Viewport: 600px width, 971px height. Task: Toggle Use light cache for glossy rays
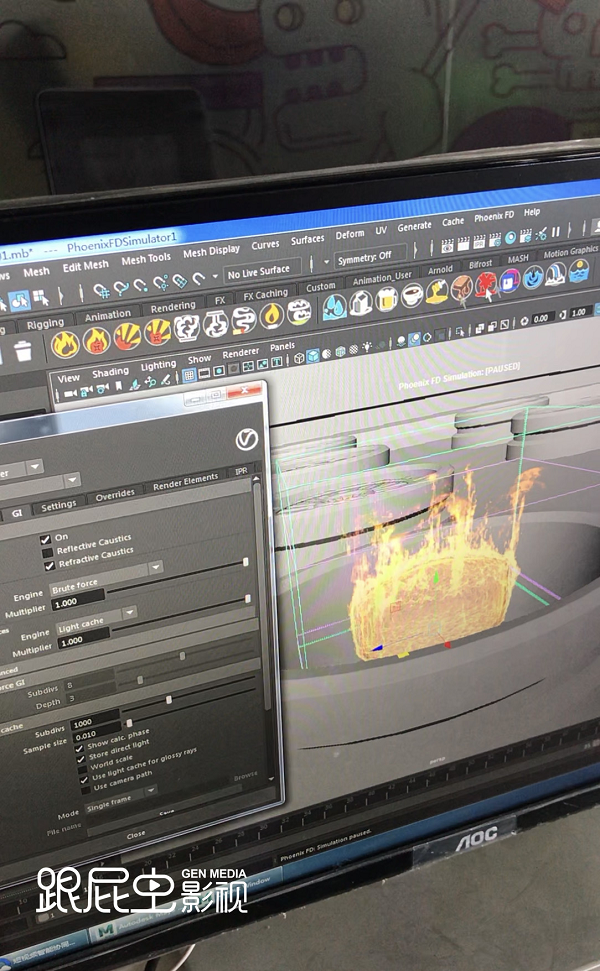click(84, 780)
